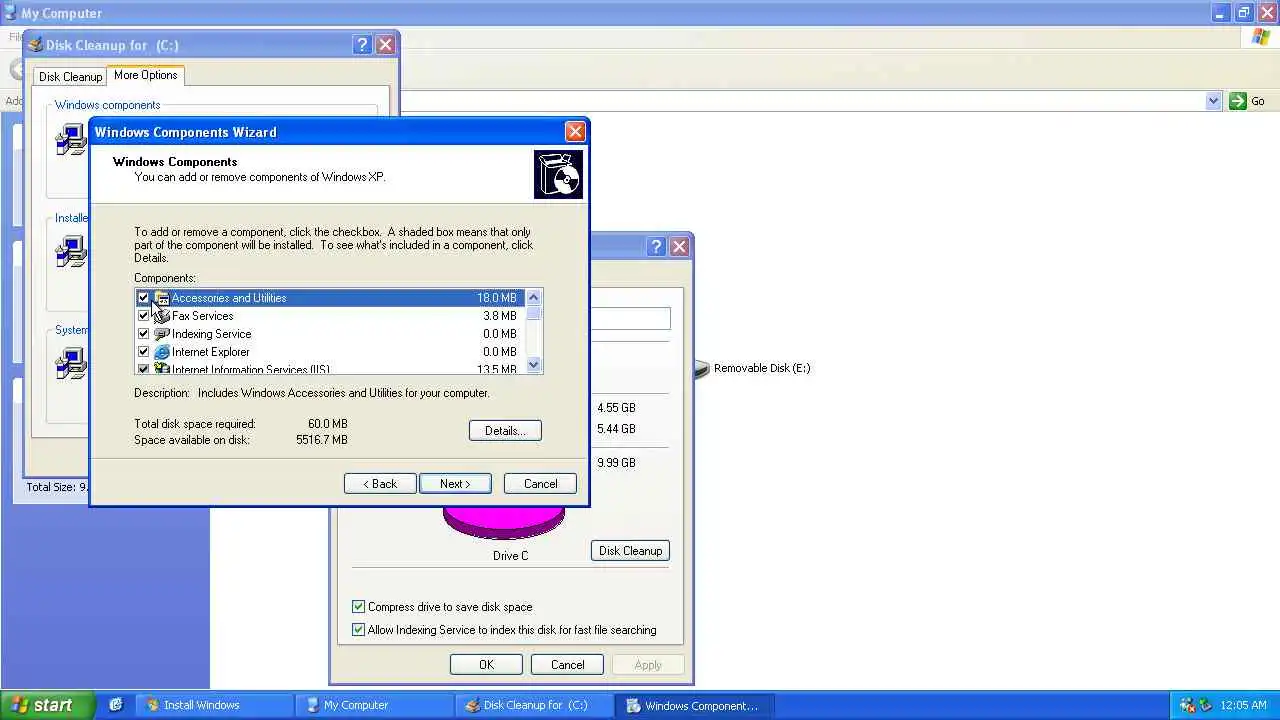Image resolution: width=1280 pixels, height=720 pixels.
Task: Cancel the Windows Components Wizard
Action: coord(540,484)
